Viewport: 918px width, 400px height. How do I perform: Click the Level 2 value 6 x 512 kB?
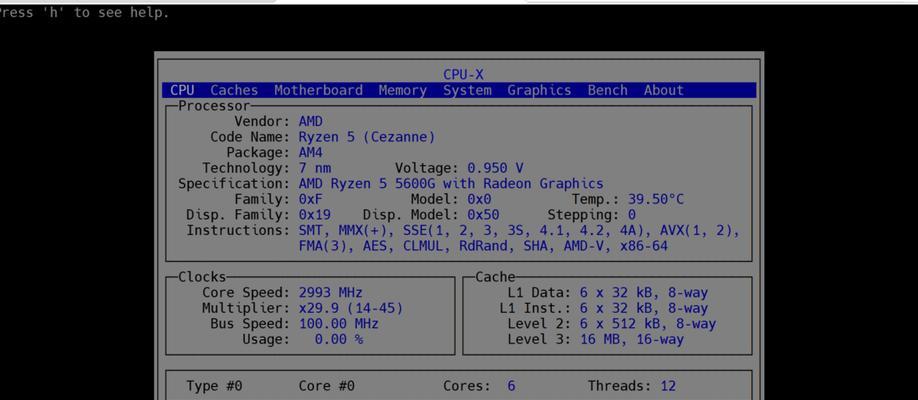point(648,324)
